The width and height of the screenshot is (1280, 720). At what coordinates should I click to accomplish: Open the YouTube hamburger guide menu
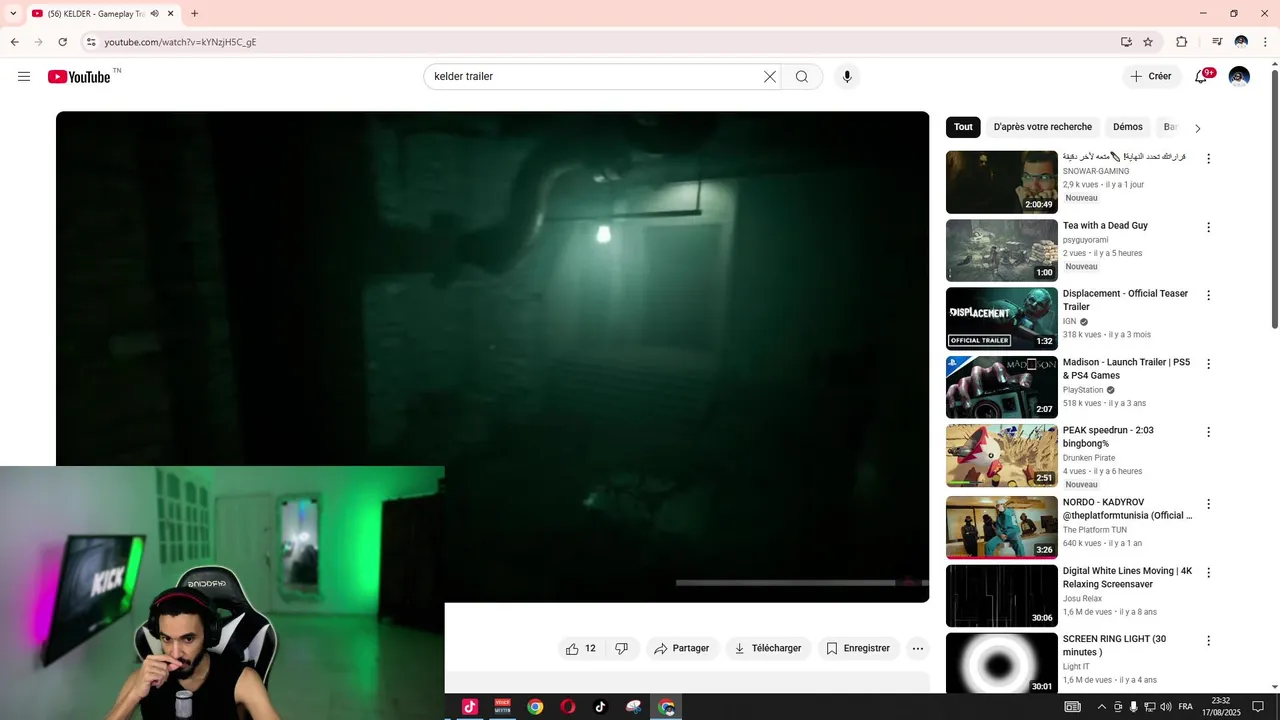pyautogui.click(x=24, y=77)
